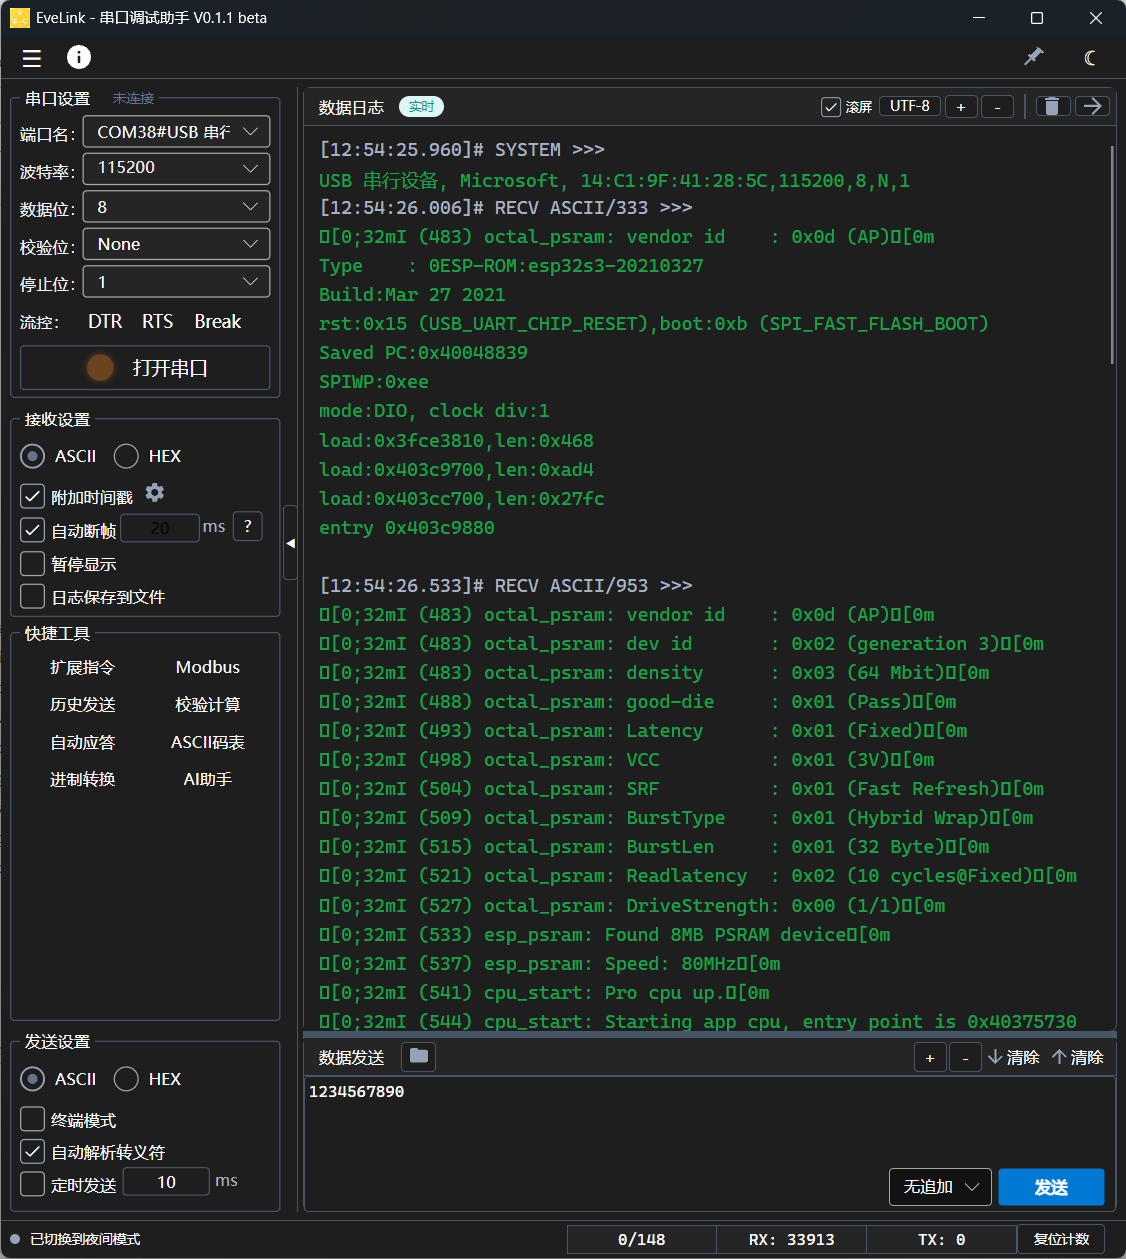Open the 无追加 append dropdown
The width and height of the screenshot is (1126, 1259).
(940, 1187)
